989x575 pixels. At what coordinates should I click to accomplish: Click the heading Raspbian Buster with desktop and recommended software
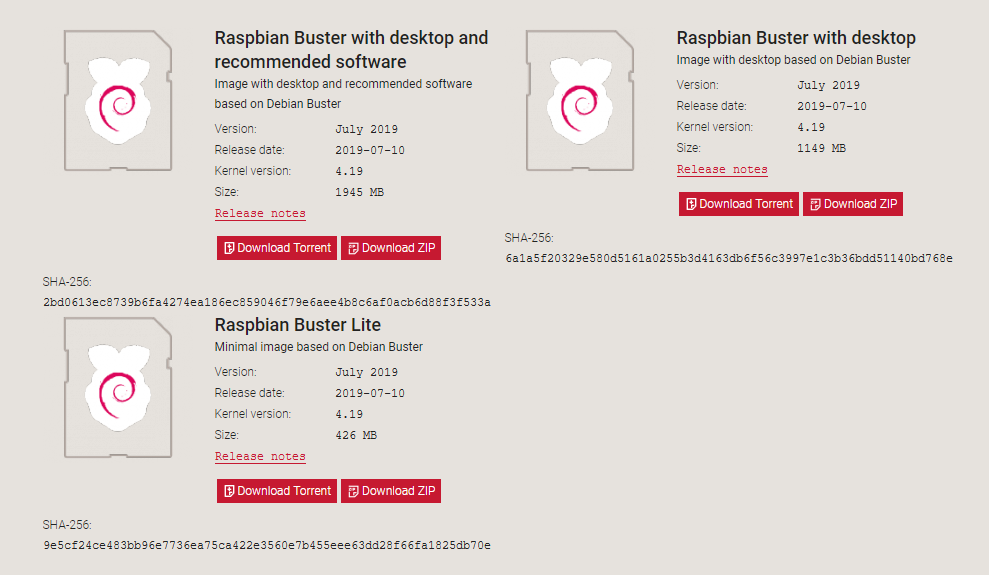coord(351,50)
